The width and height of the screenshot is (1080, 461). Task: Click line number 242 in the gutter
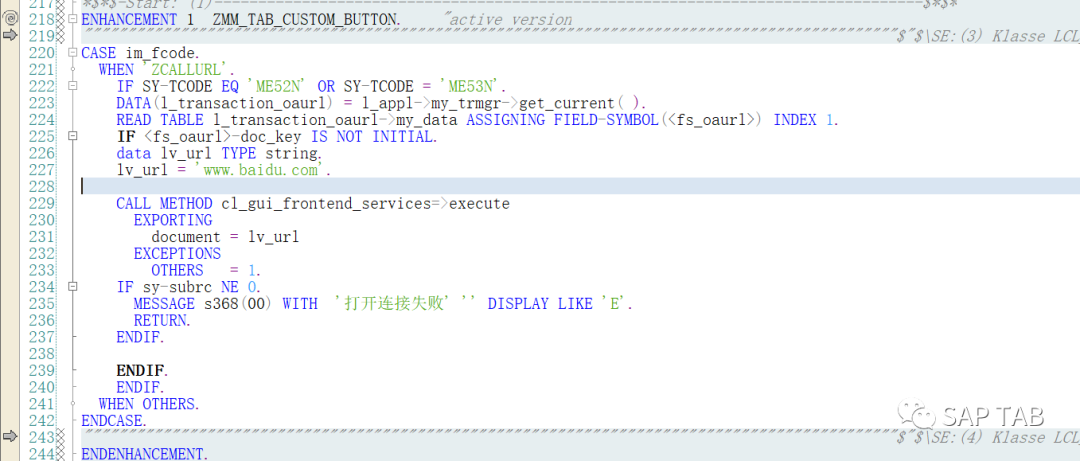(x=42, y=420)
